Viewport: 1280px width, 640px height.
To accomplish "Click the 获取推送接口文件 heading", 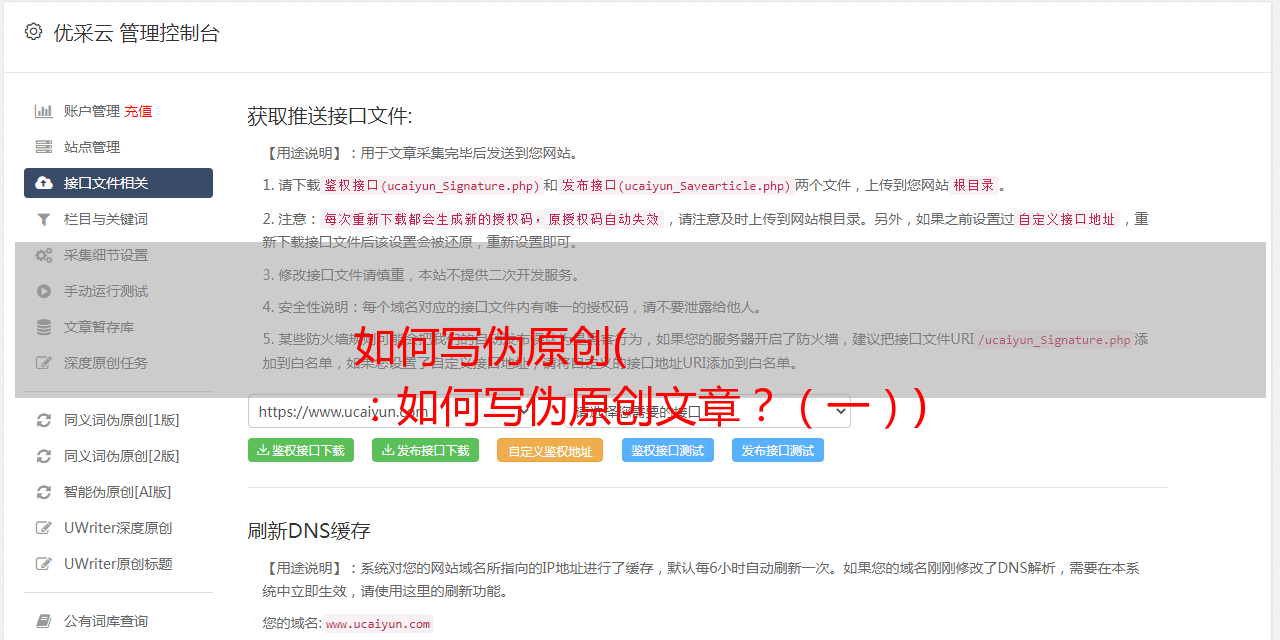I will pos(330,116).
